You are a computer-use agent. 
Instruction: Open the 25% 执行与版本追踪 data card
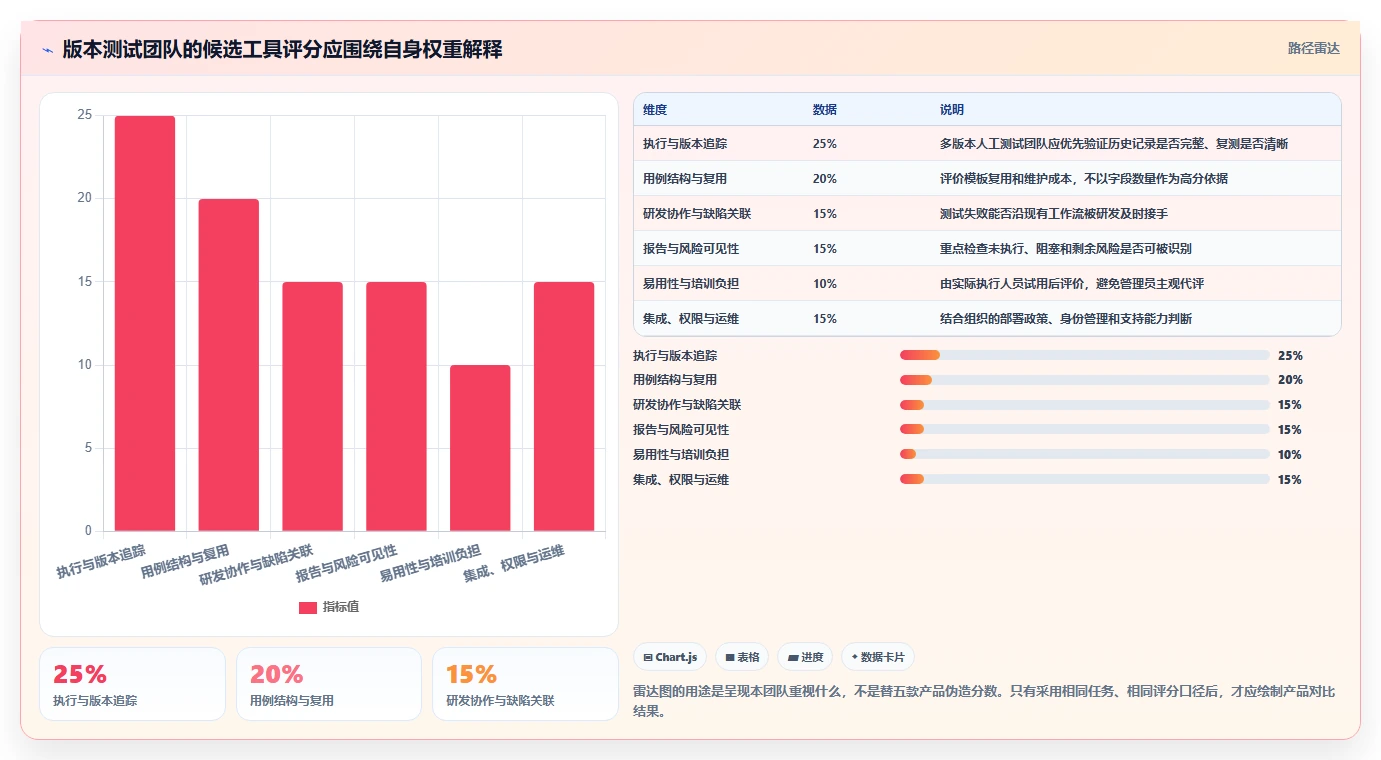pyautogui.click(x=132, y=684)
